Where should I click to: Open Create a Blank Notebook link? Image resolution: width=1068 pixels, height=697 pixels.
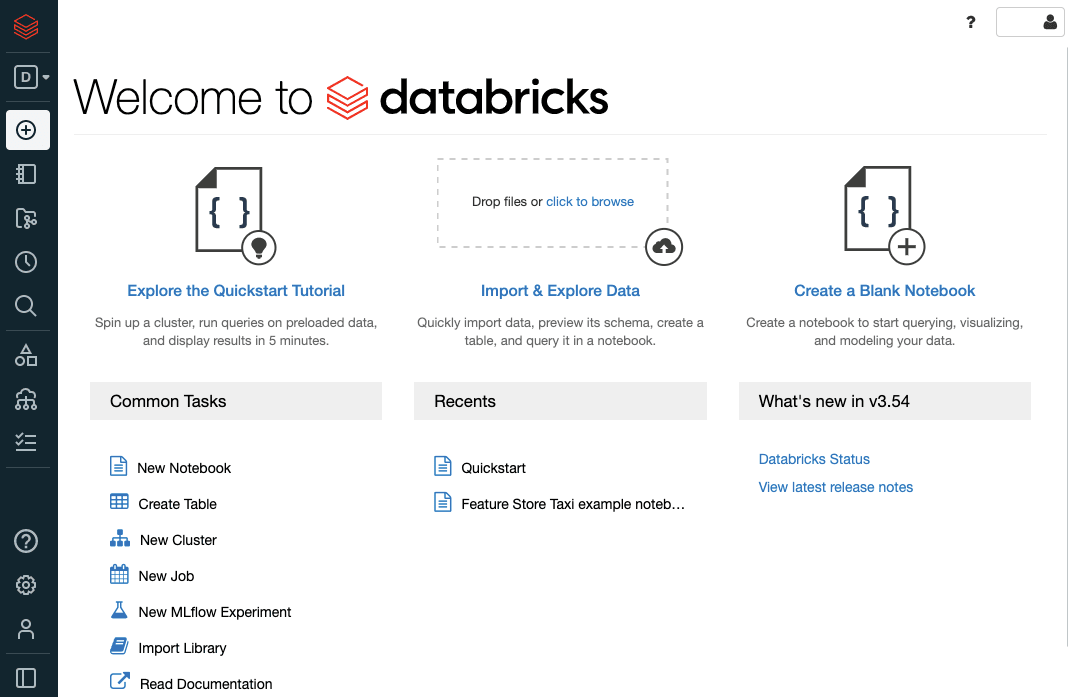884,291
